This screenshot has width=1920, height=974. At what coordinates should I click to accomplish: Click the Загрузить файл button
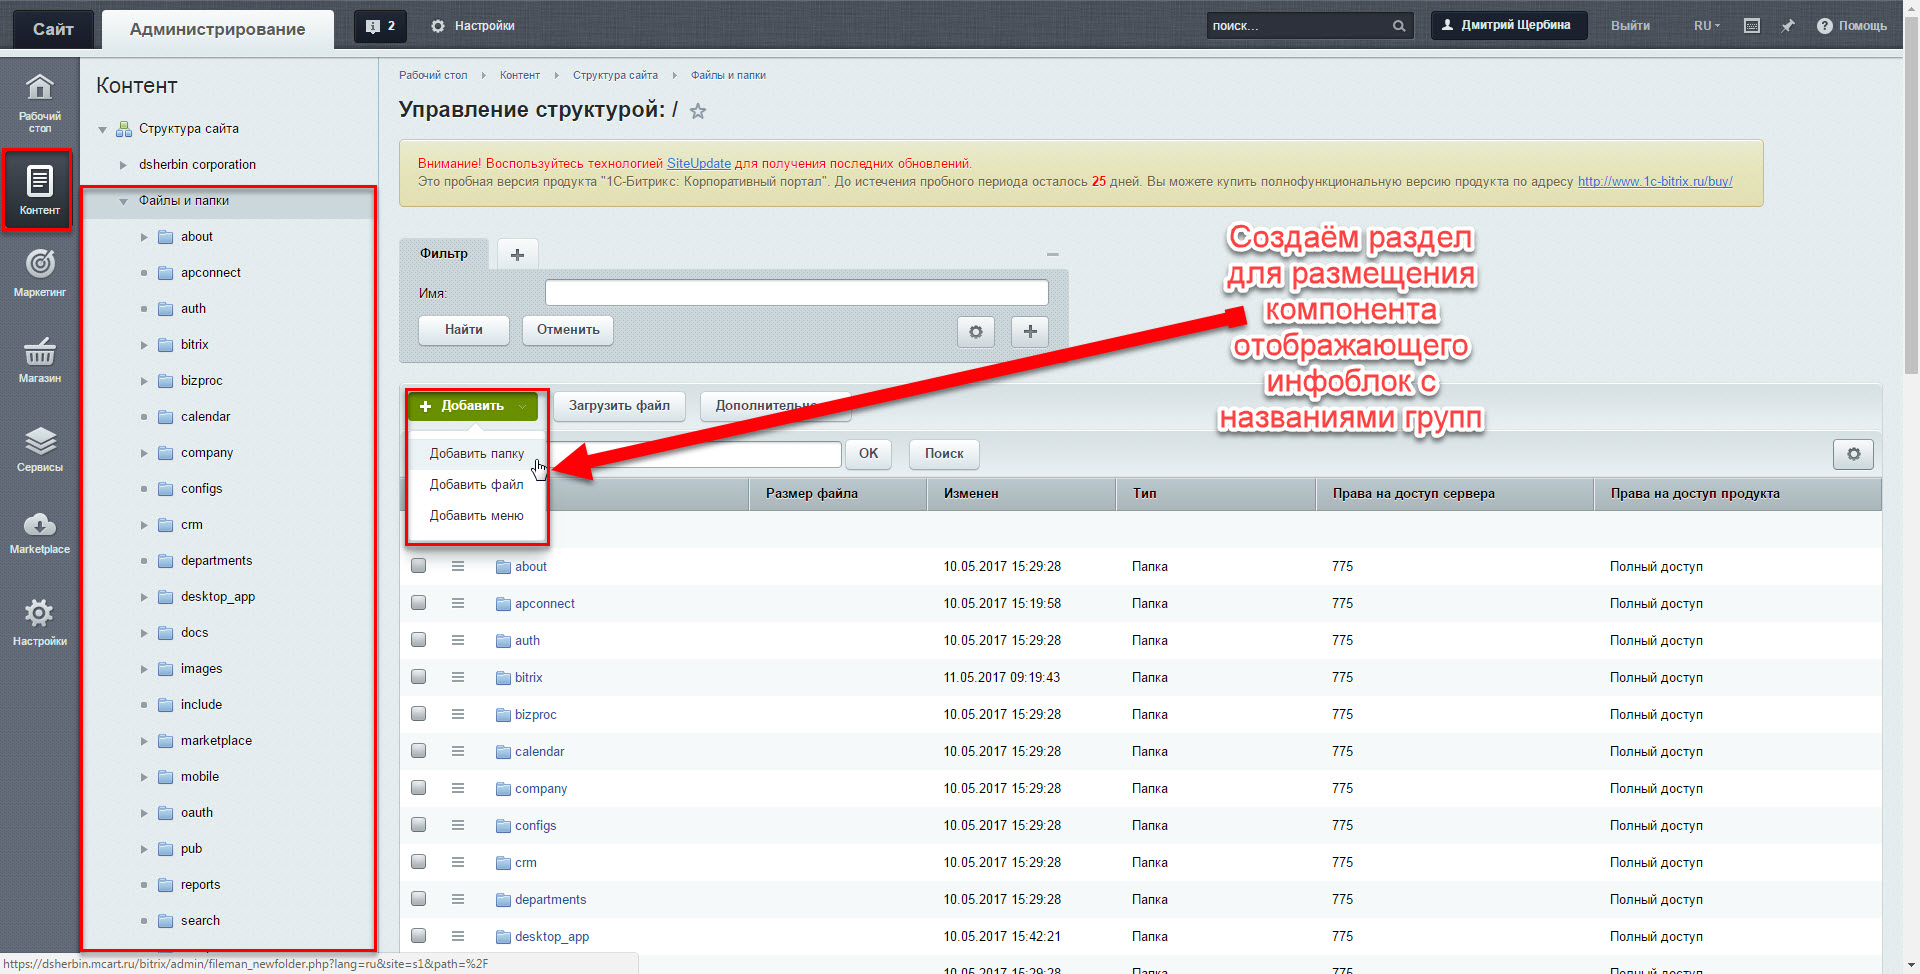619,406
